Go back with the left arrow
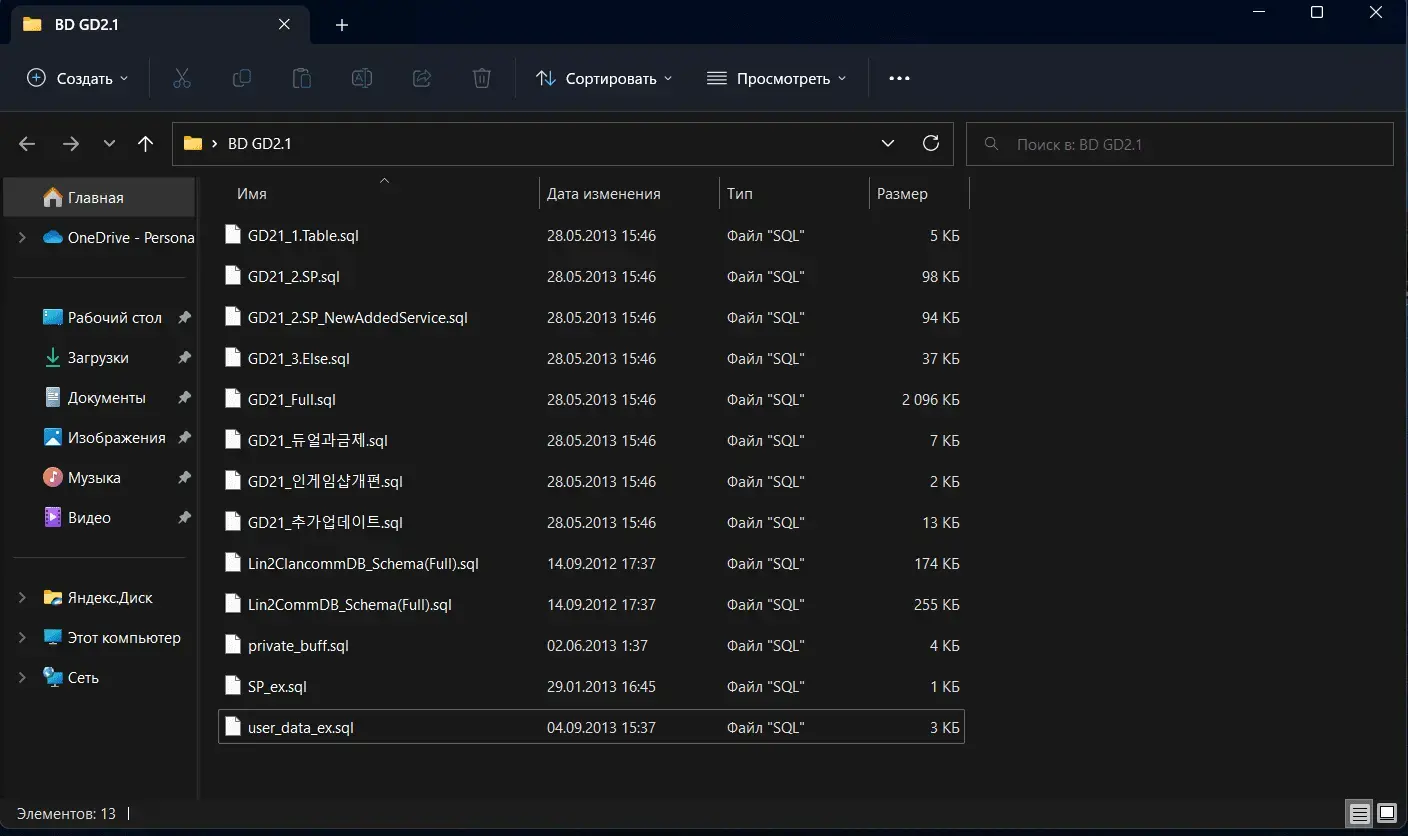This screenshot has height=836, width=1408. [27, 144]
